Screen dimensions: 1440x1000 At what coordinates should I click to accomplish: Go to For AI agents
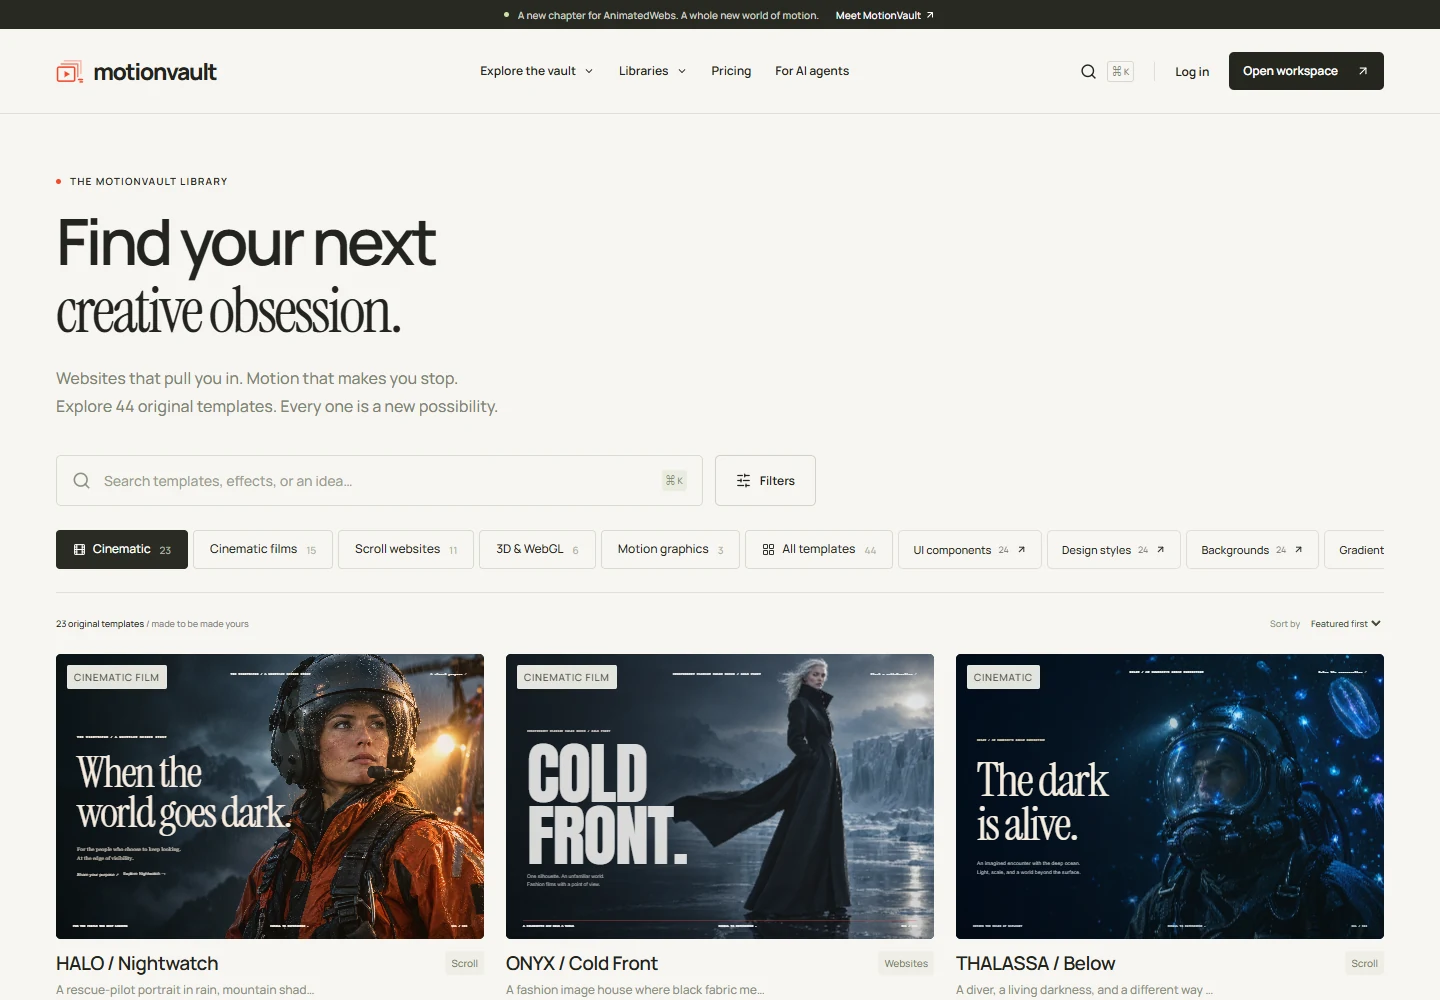pos(812,71)
